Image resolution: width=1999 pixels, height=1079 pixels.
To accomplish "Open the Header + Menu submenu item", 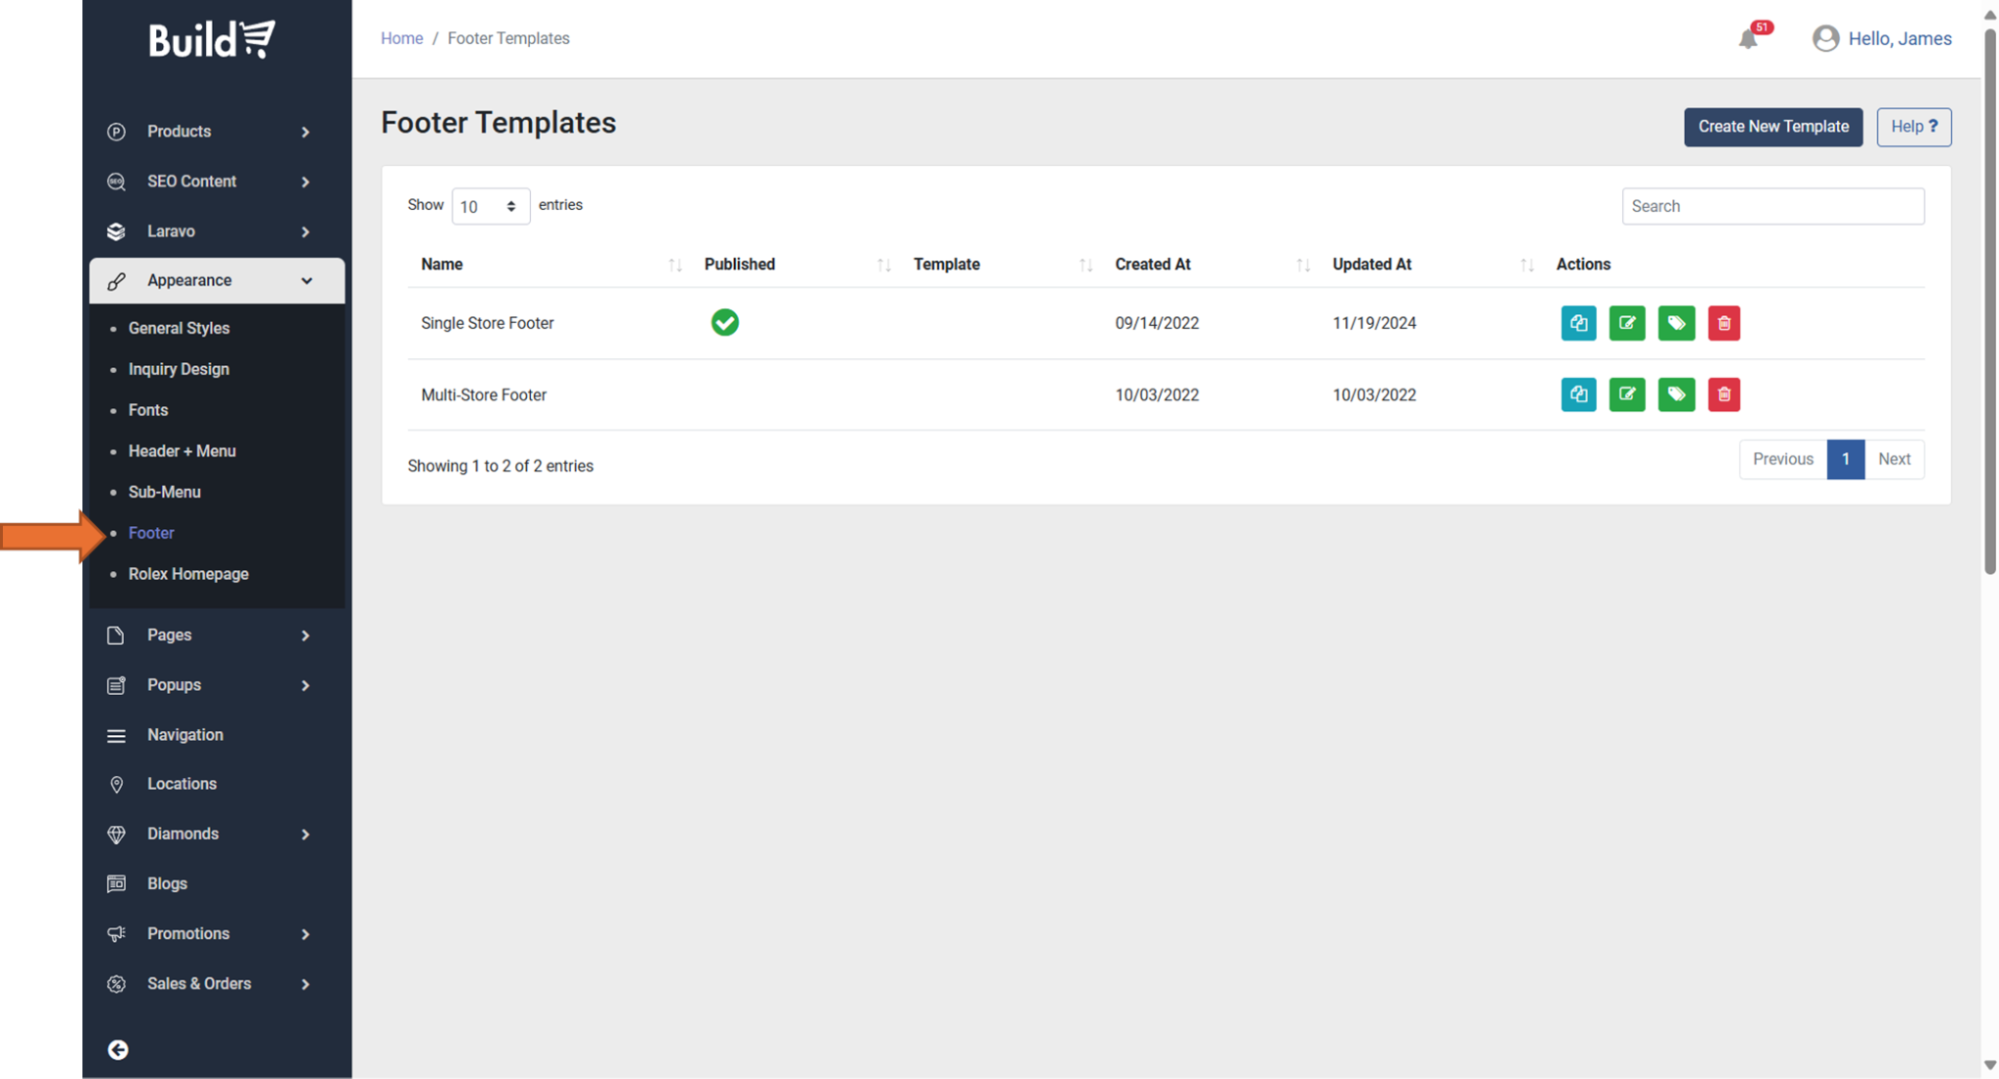I will click(182, 451).
